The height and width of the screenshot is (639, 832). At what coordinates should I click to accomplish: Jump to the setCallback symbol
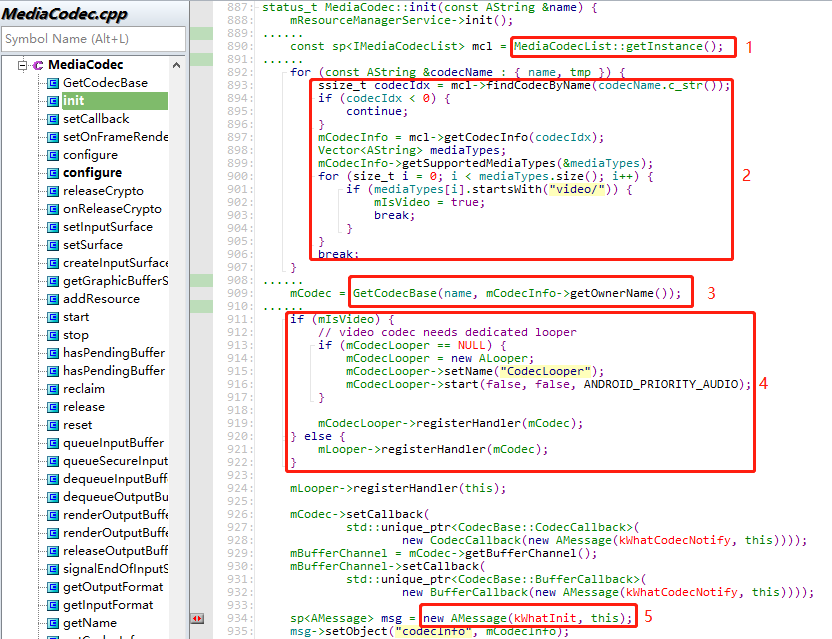[96, 119]
